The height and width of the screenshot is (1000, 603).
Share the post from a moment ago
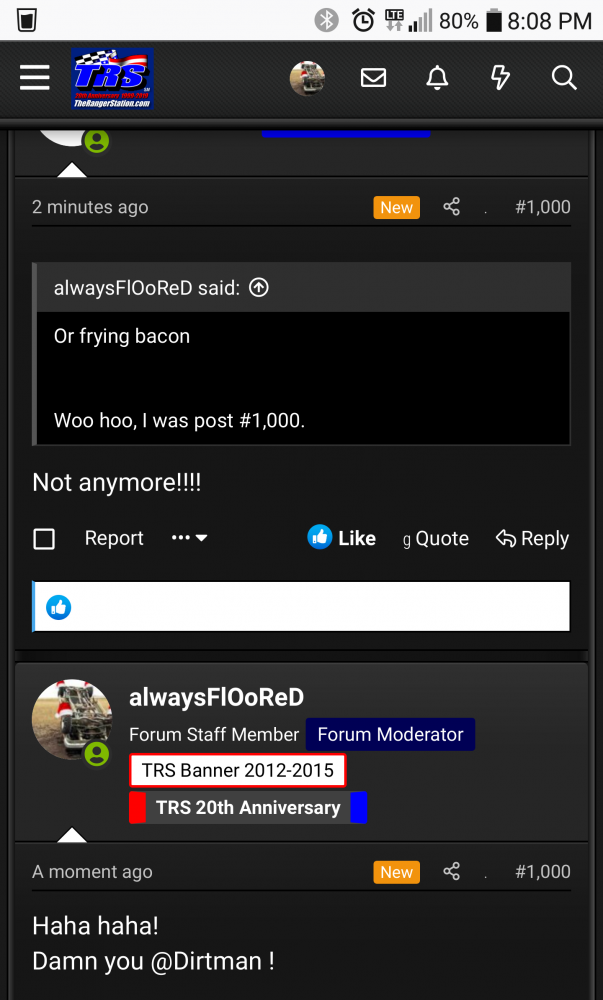pos(452,872)
